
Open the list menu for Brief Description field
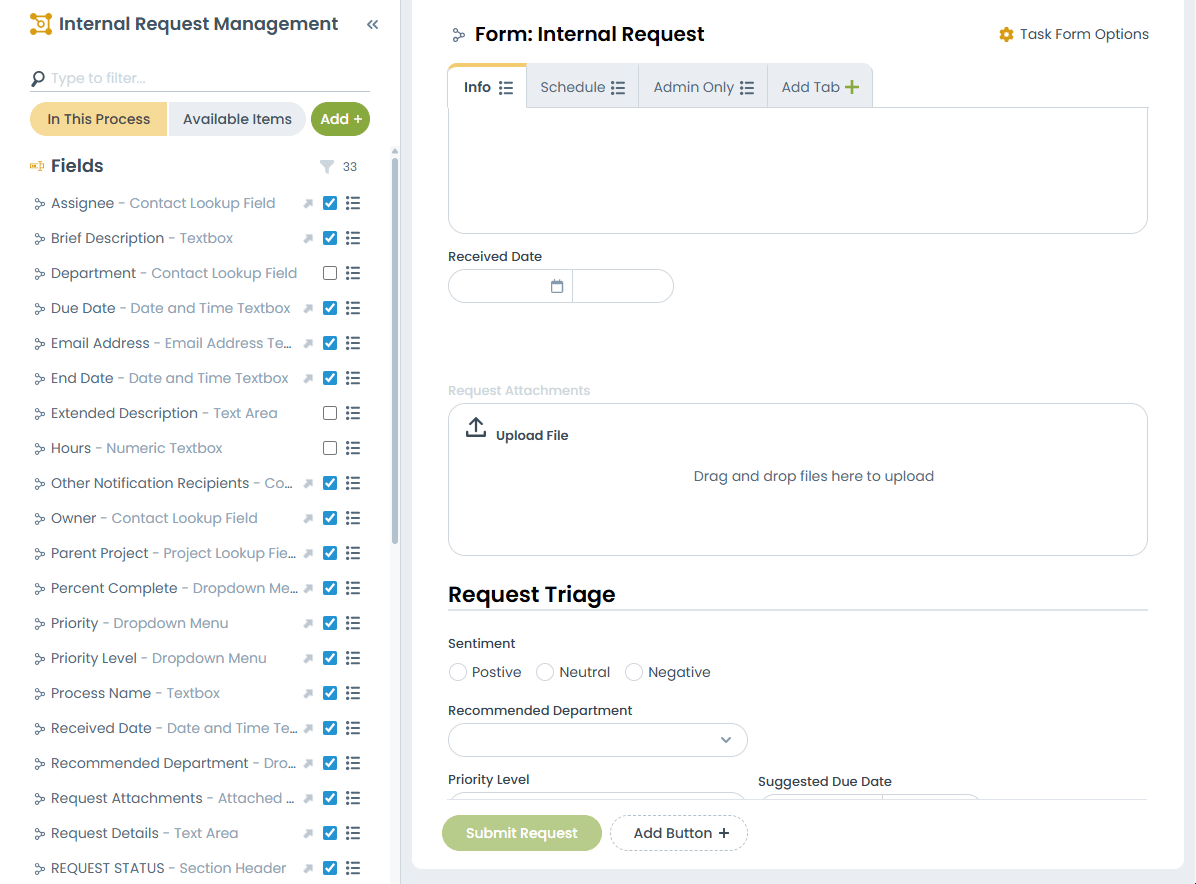pos(352,238)
